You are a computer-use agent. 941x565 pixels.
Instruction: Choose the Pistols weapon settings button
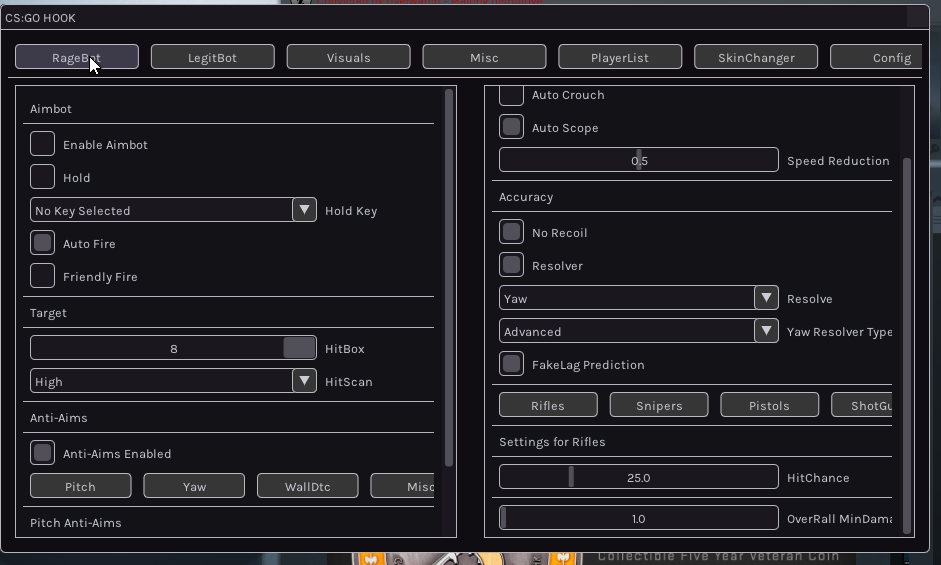coord(769,405)
